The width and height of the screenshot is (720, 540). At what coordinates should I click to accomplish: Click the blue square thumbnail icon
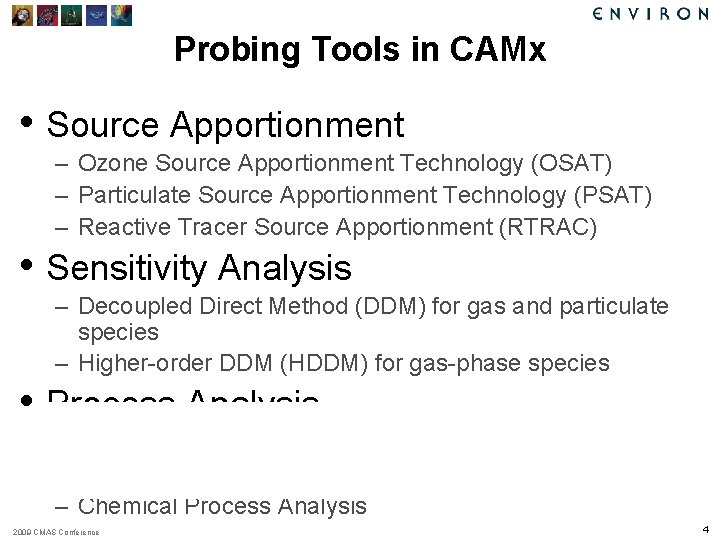96,15
